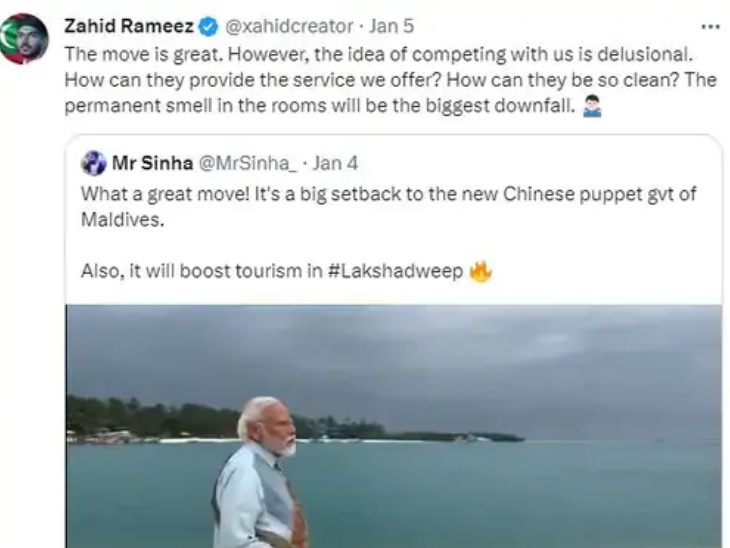Open Zahid Rameez's profile avatar

click(25, 39)
